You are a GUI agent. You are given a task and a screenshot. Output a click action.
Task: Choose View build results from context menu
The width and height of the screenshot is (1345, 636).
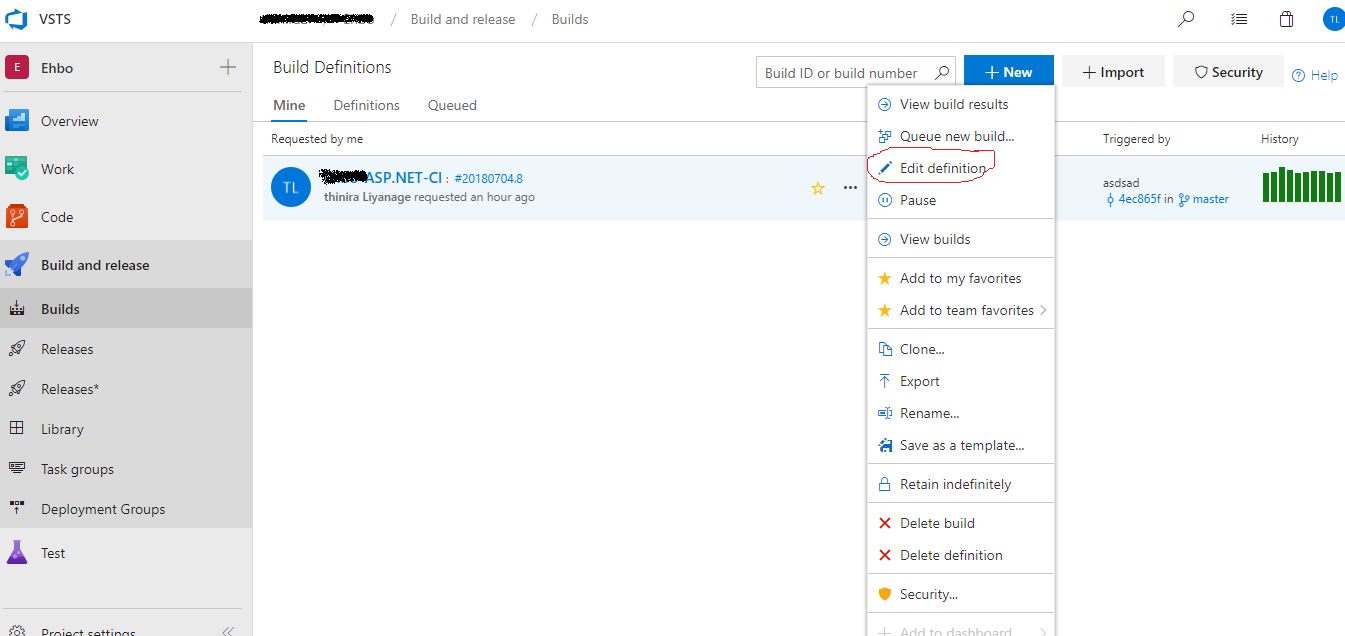961,104
